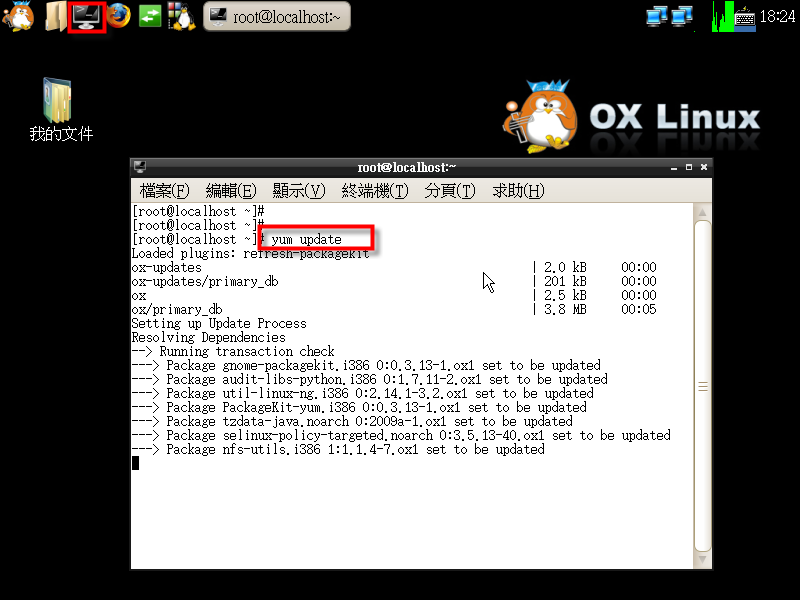Expand the 顯示(V) menu
Viewport: 800px width, 600px height.
click(x=298, y=191)
